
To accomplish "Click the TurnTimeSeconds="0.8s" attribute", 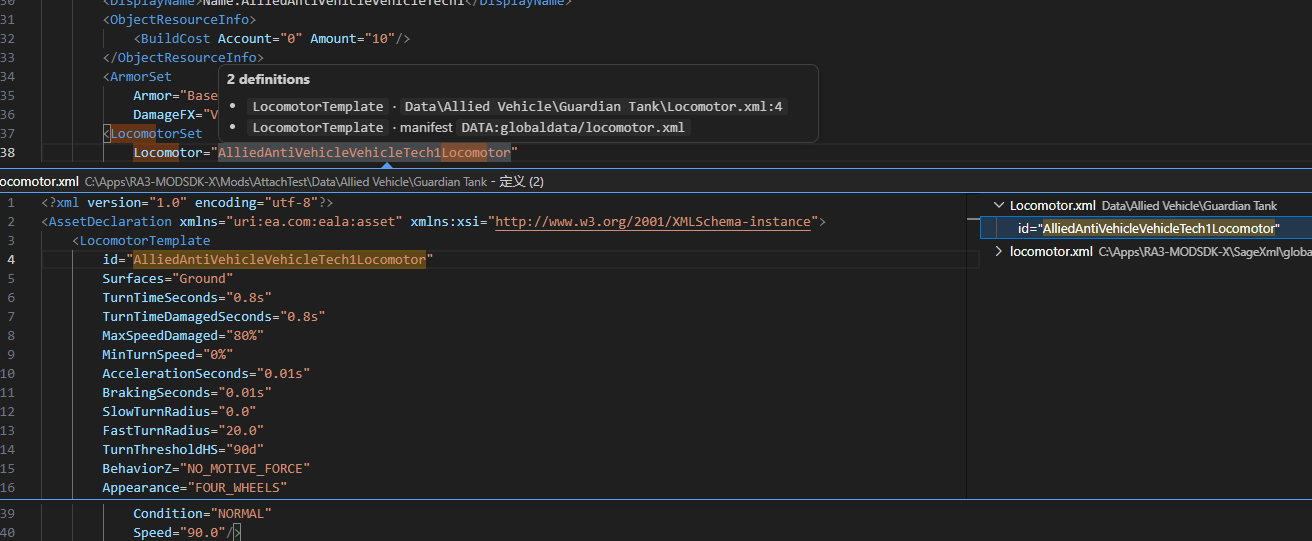I will 187,297.
